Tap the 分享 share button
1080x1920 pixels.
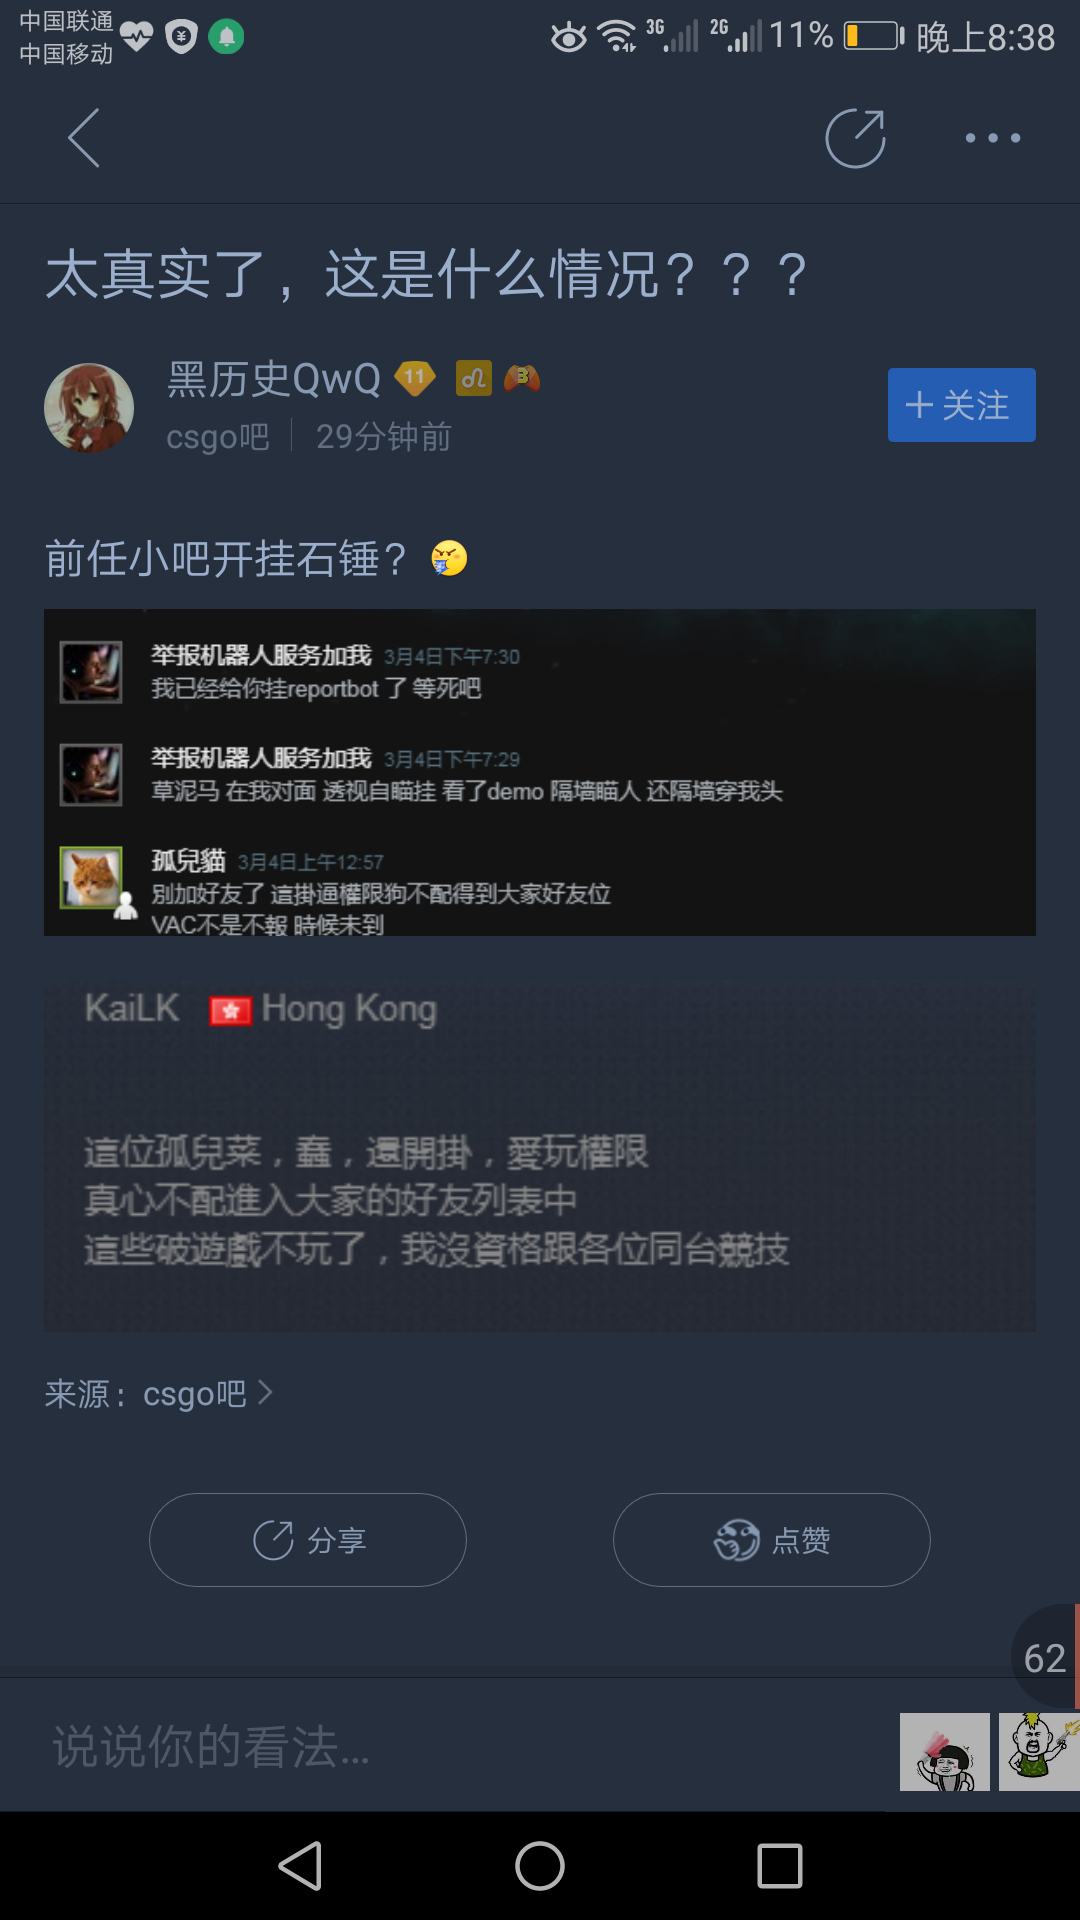(308, 1540)
